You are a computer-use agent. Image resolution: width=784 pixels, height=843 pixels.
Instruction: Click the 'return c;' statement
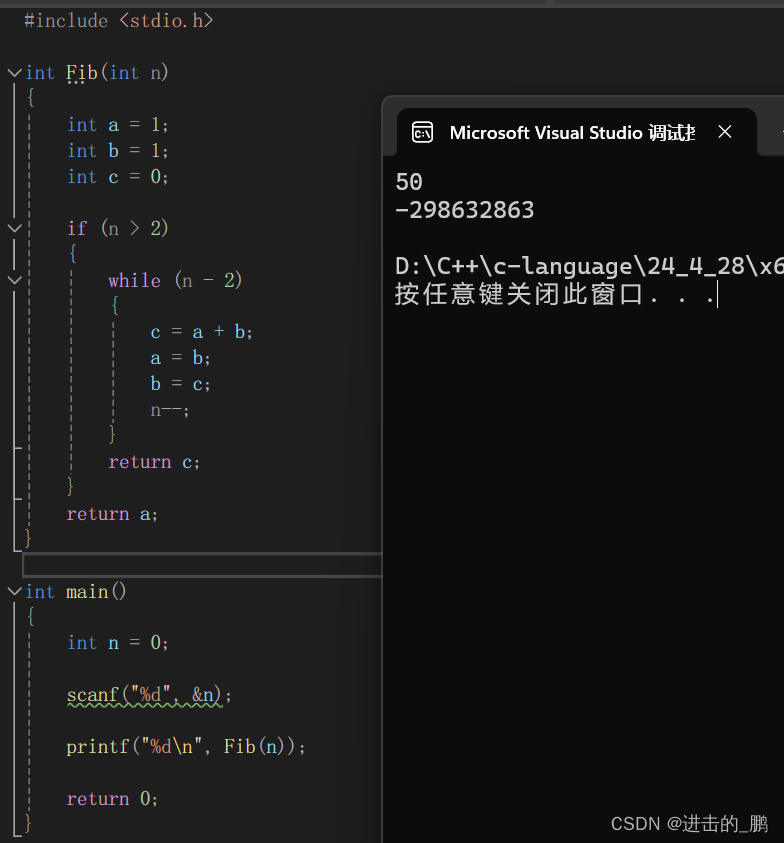154,462
